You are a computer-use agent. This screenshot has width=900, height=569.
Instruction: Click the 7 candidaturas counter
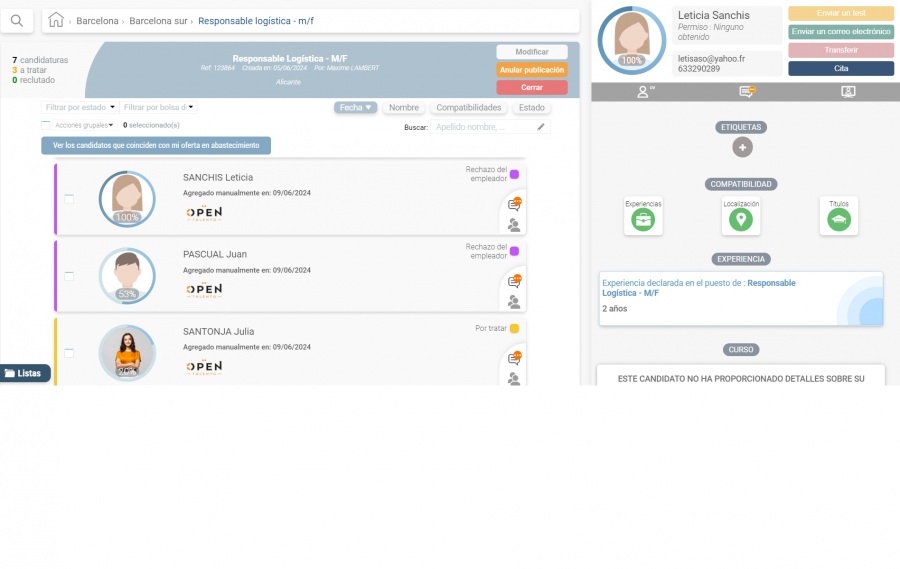tap(40, 60)
